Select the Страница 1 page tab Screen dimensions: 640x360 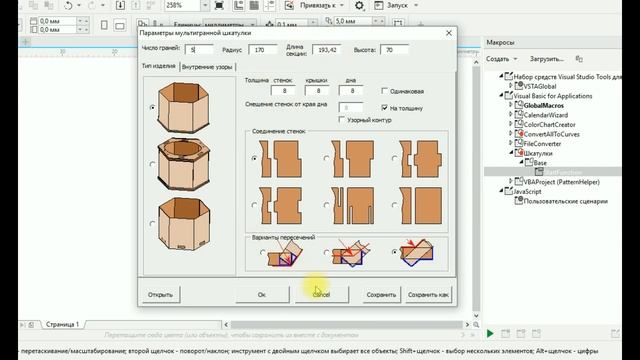(62, 324)
